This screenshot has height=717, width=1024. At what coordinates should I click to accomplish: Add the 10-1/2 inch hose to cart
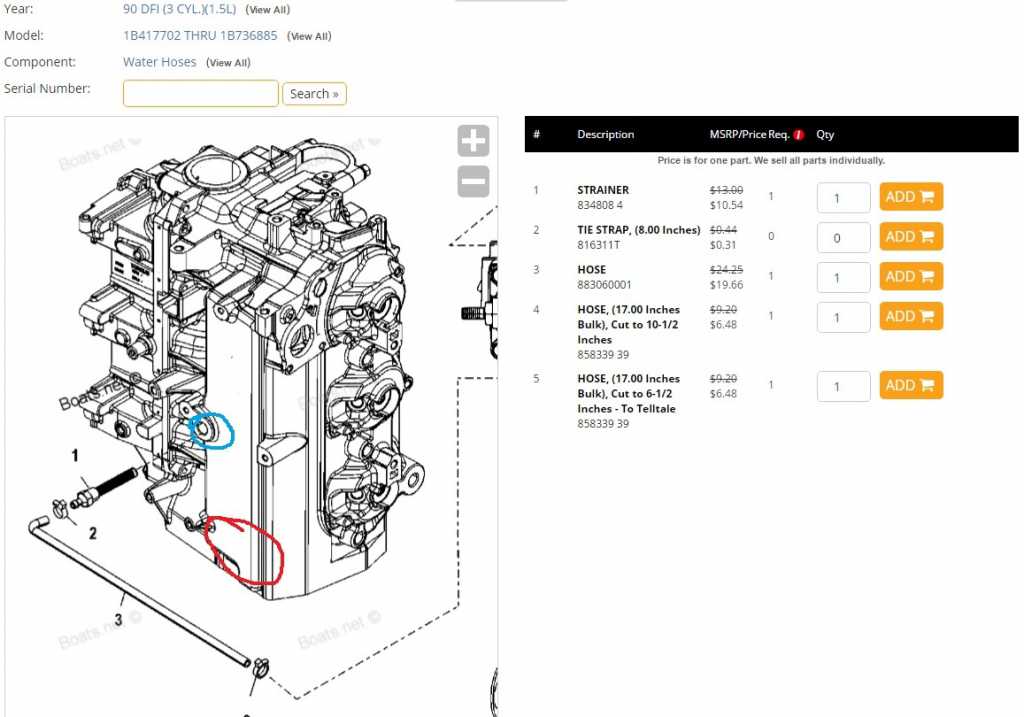[911, 316]
